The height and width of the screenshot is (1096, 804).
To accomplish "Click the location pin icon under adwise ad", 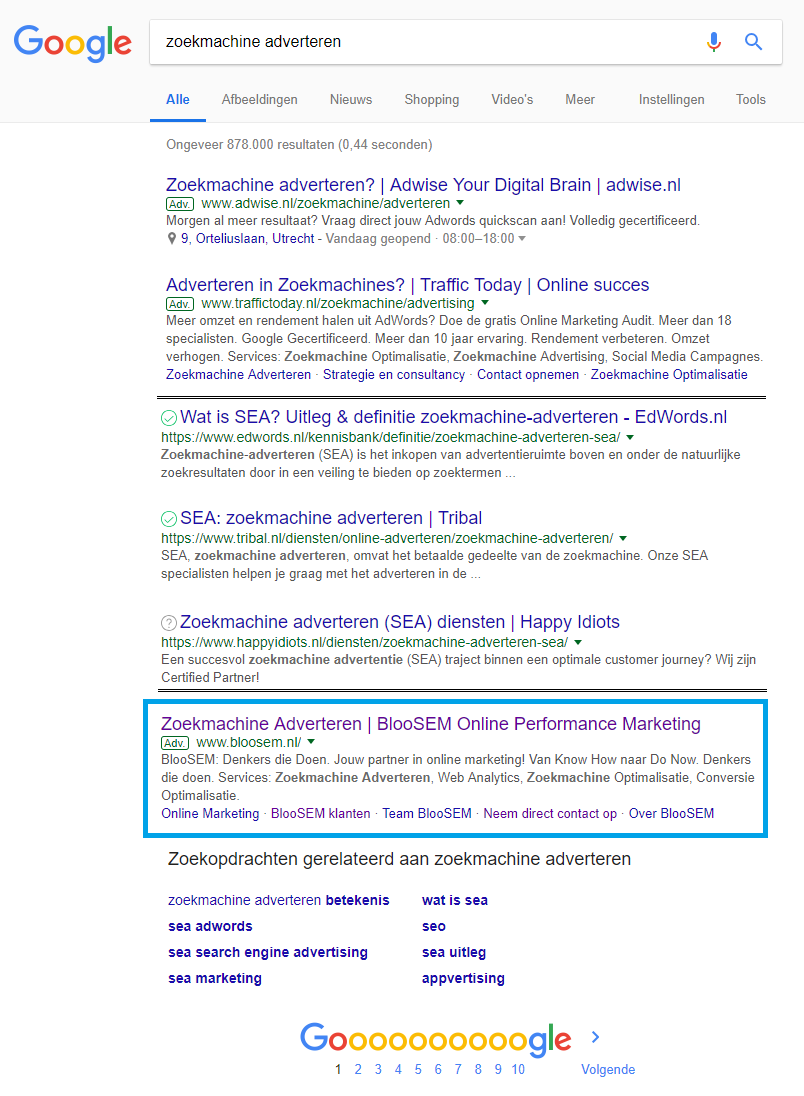I will pyautogui.click(x=172, y=238).
